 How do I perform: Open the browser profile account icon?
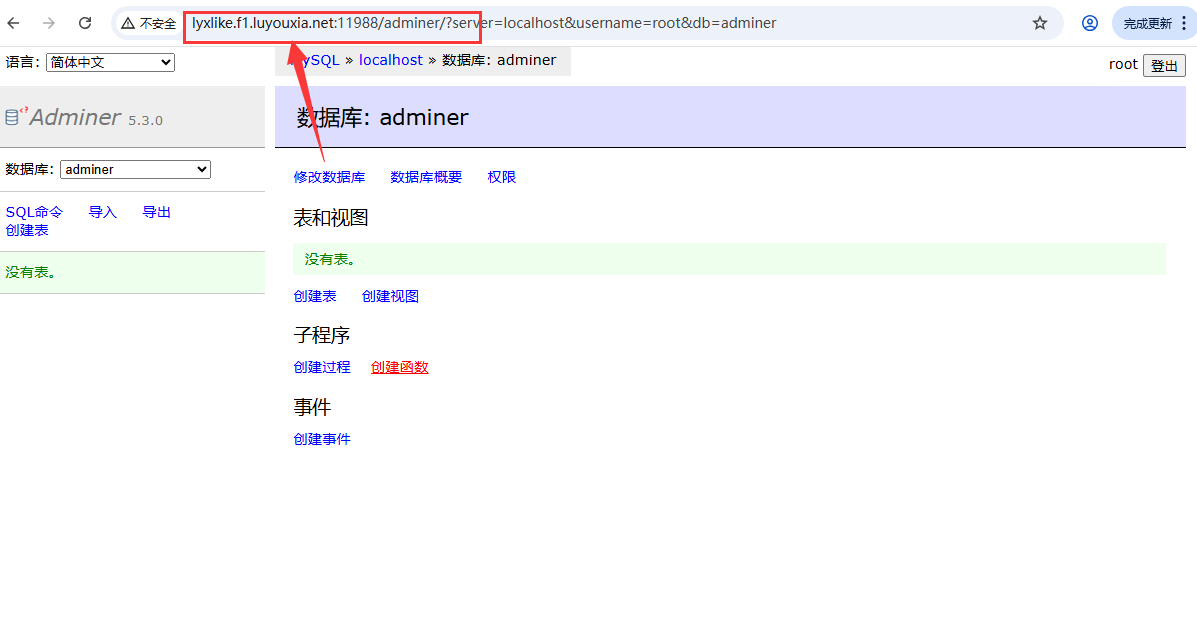click(1089, 22)
